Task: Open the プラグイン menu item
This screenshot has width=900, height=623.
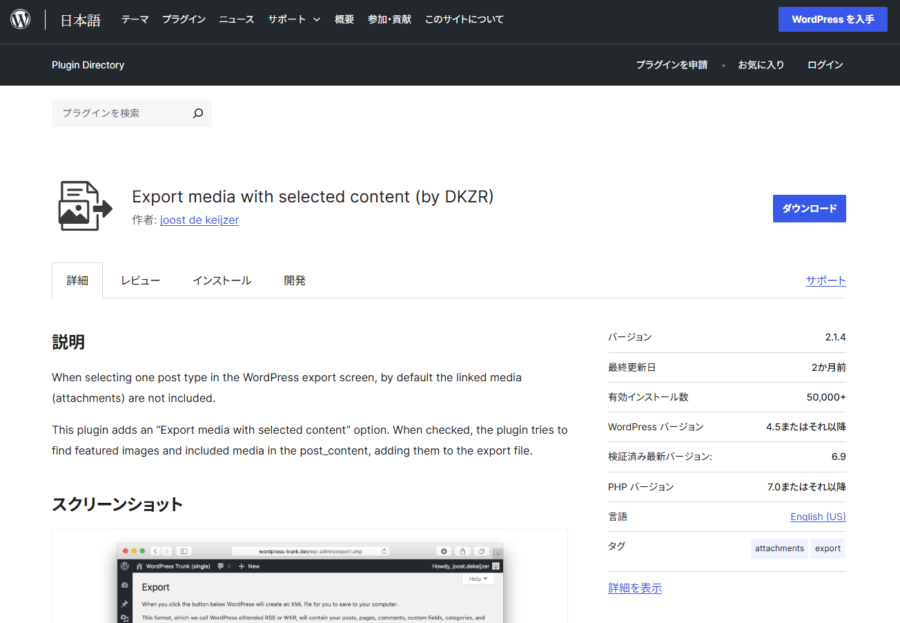Action: click(x=184, y=19)
